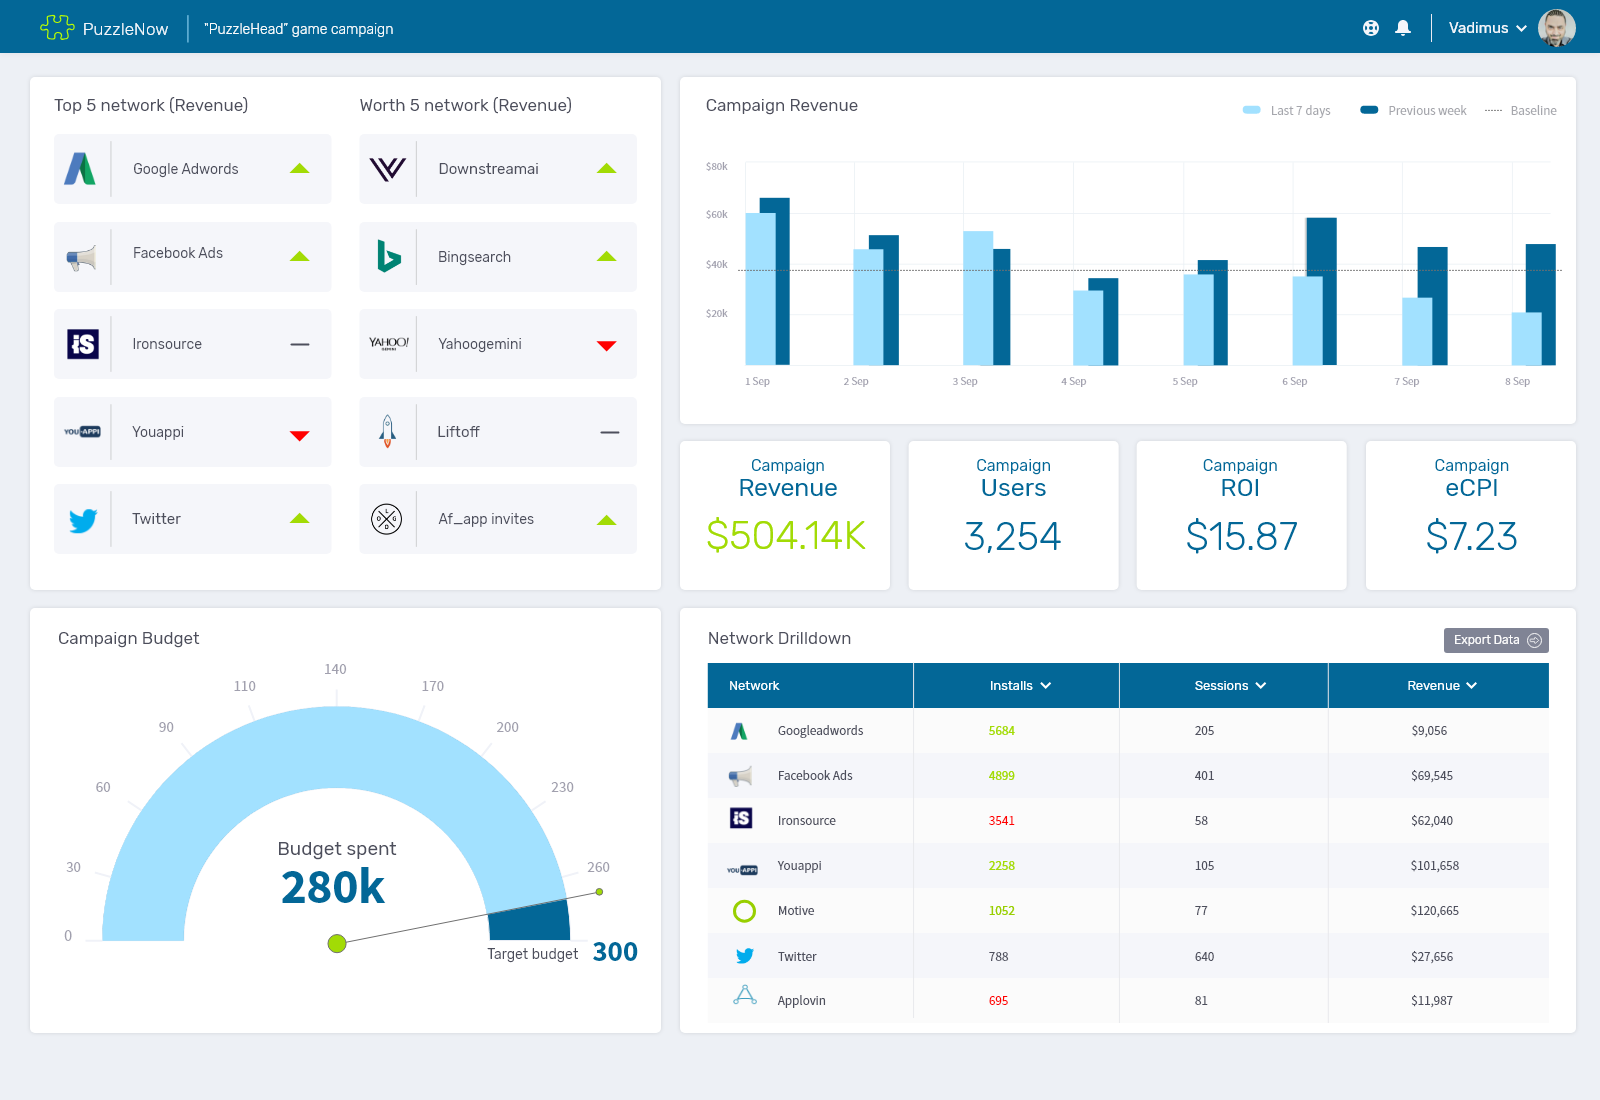Toggle the Previous week legend entry
The image size is (1600, 1100).
coord(1412,110)
